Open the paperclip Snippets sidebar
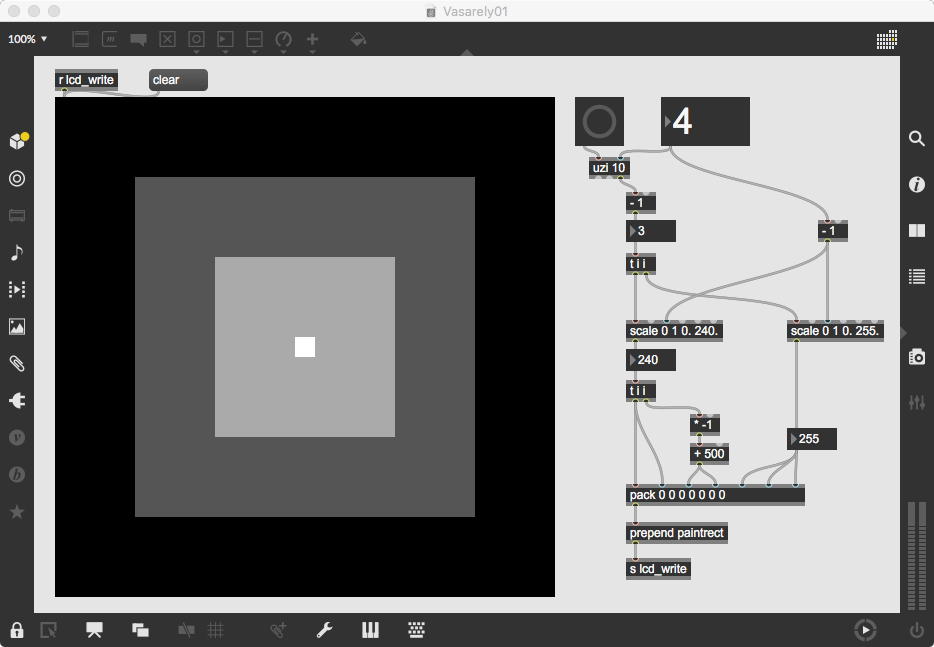934x647 pixels. (x=17, y=363)
